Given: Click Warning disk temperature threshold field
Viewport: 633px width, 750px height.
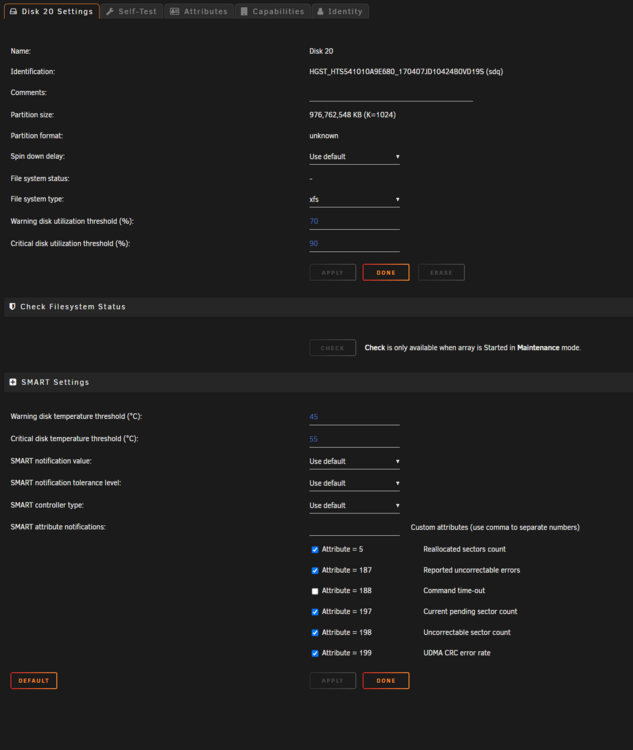Looking at the screenshot, I should pyautogui.click(x=355, y=417).
